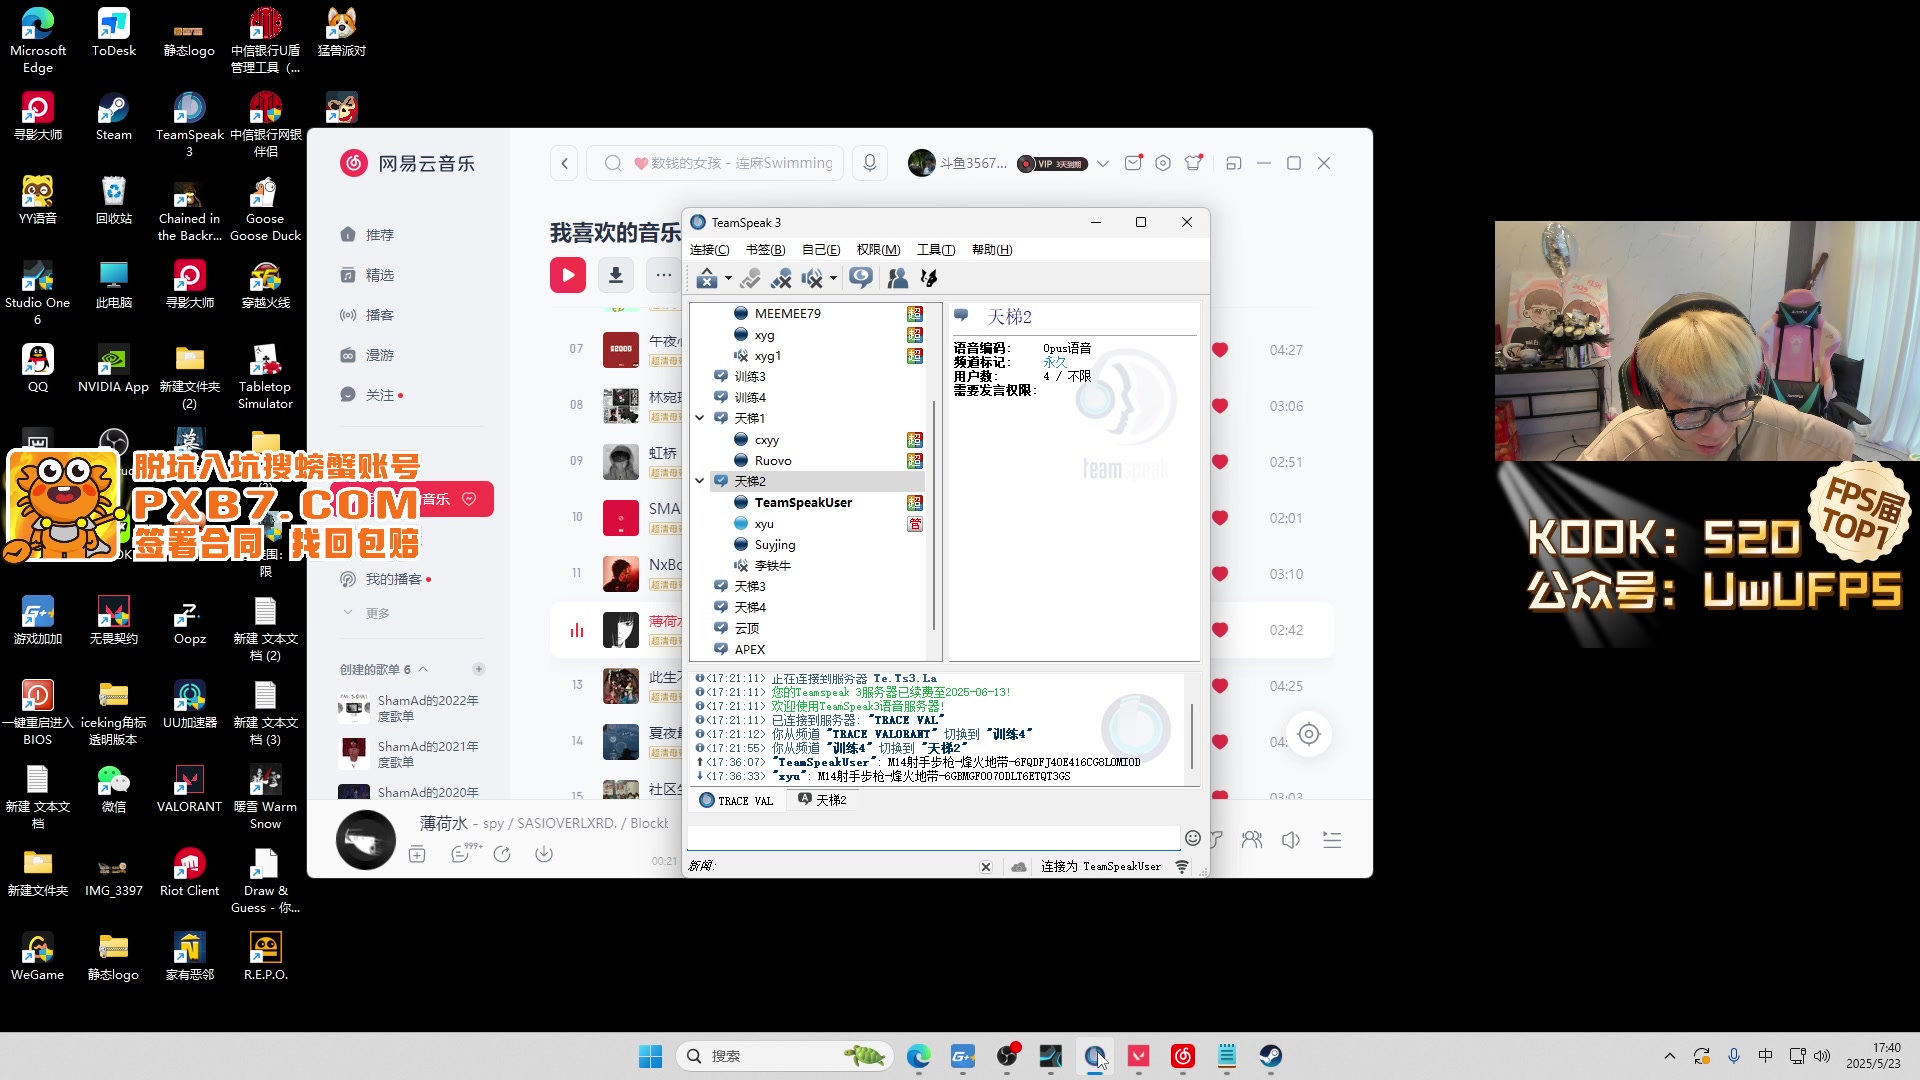The width and height of the screenshot is (1920, 1080).
Task: Click the speech-bubble eye icon in TeamSpeak toolbar
Action: tap(861, 278)
